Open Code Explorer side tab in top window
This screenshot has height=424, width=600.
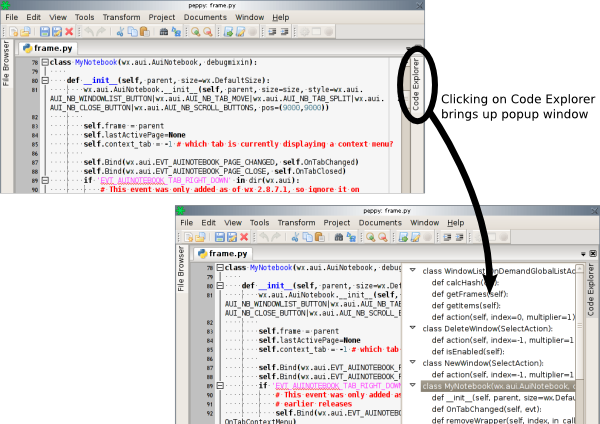pos(417,83)
